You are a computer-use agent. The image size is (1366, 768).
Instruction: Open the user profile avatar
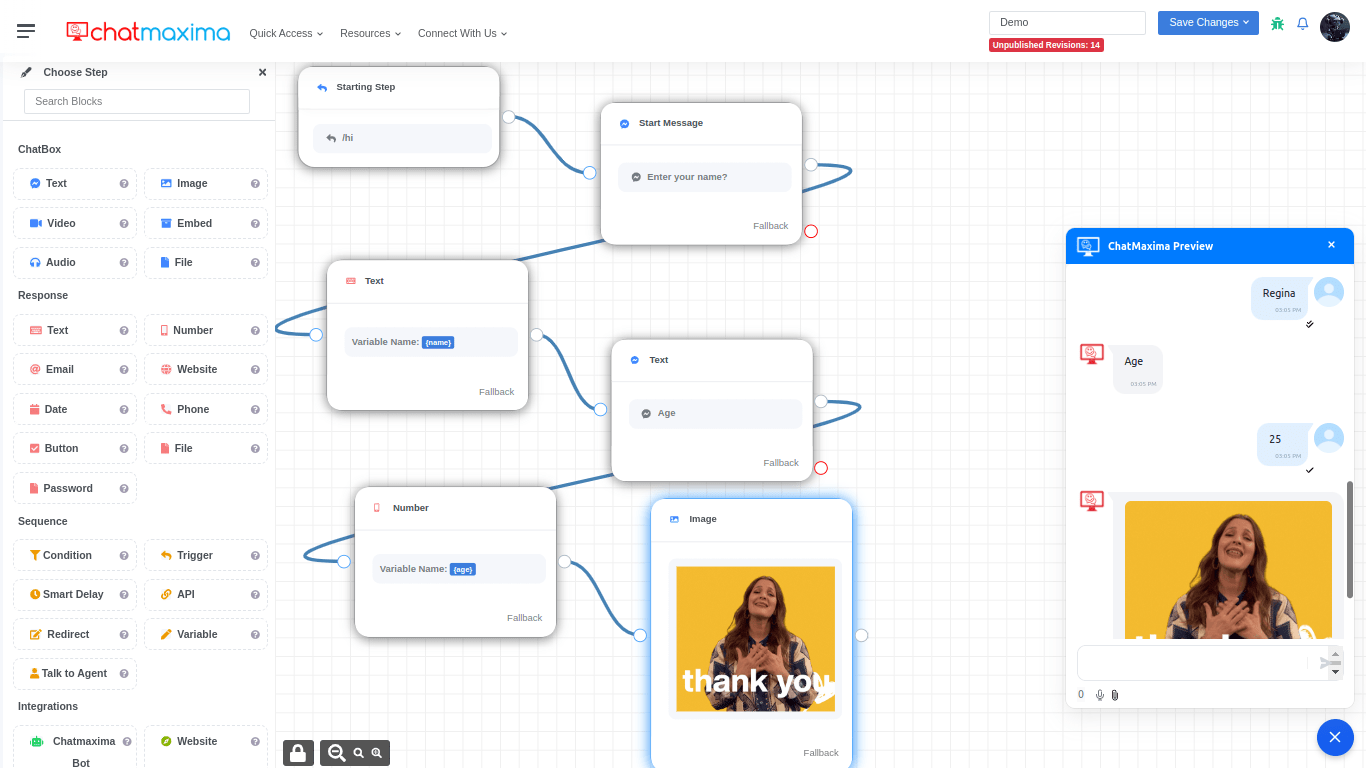pyautogui.click(x=1334, y=27)
